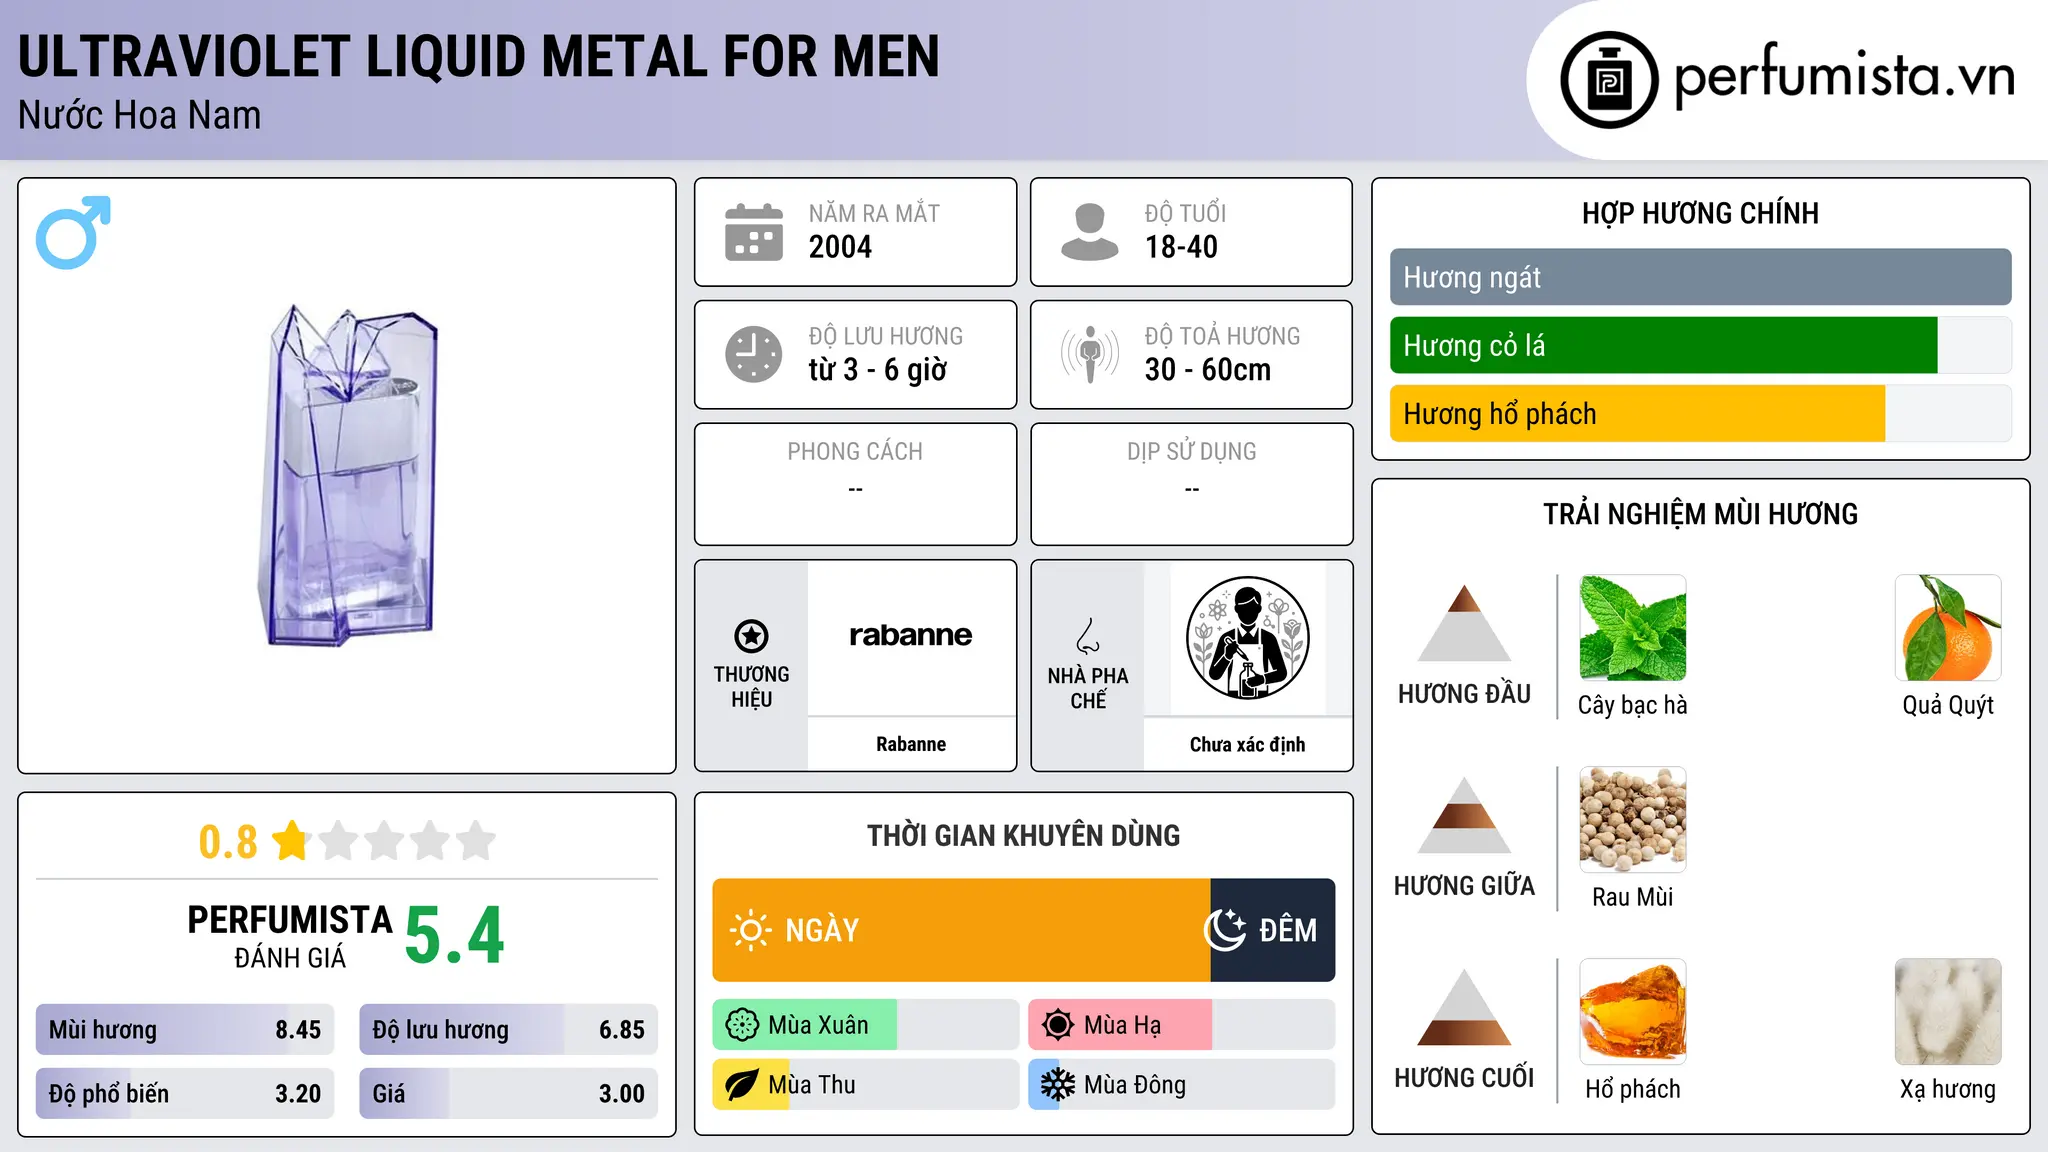Click the Hương giữa pyramid icon
2048x1152 pixels.
click(1464, 815)
